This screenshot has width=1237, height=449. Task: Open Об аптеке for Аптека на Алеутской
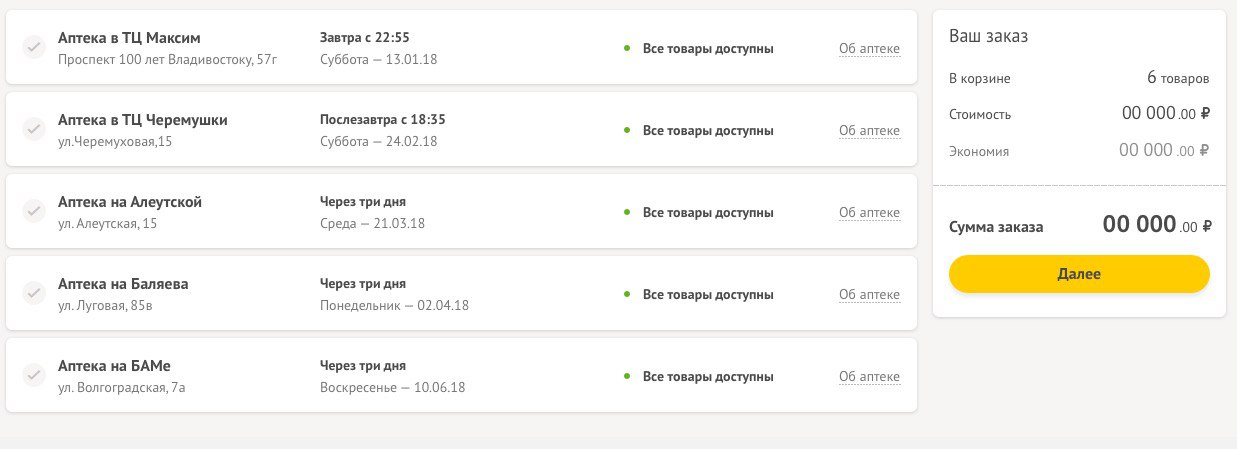869,212
